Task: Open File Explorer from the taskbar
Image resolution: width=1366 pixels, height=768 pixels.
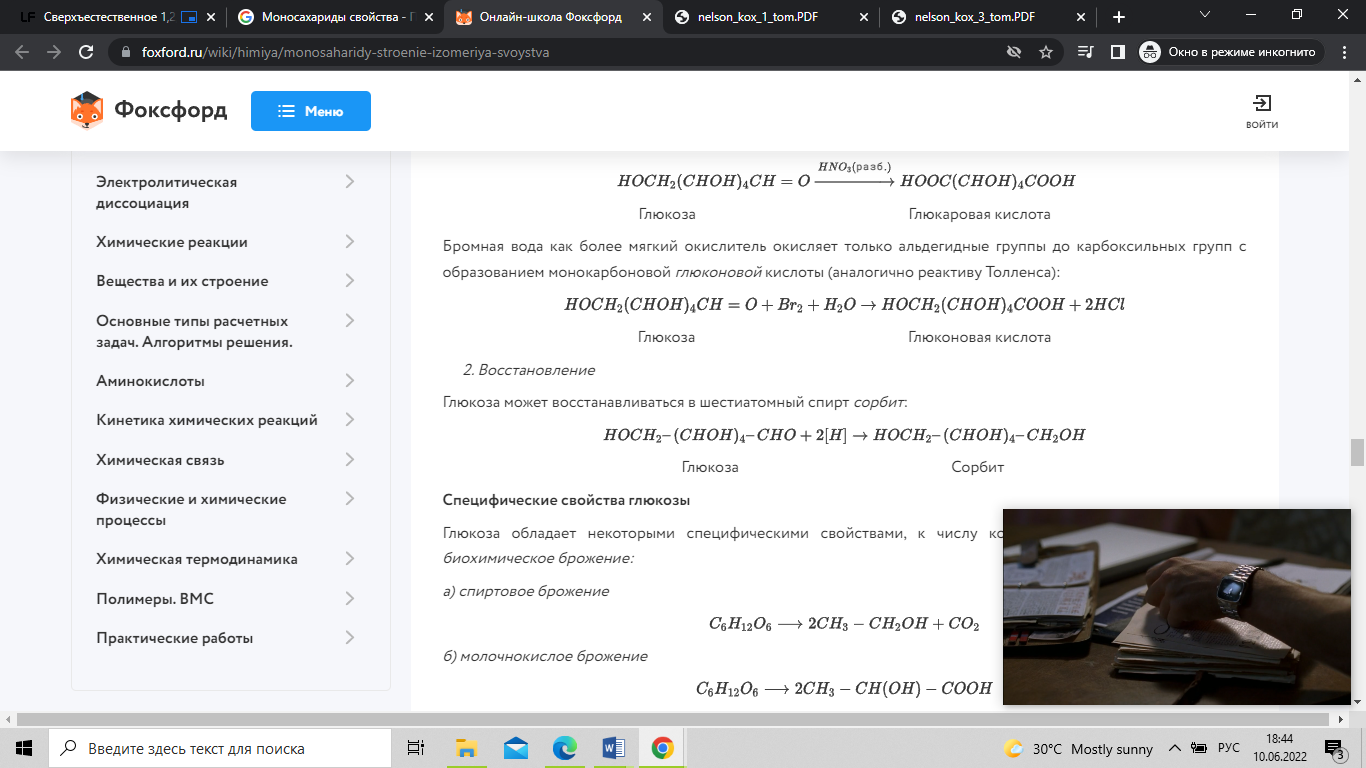Action: [466, 748]
